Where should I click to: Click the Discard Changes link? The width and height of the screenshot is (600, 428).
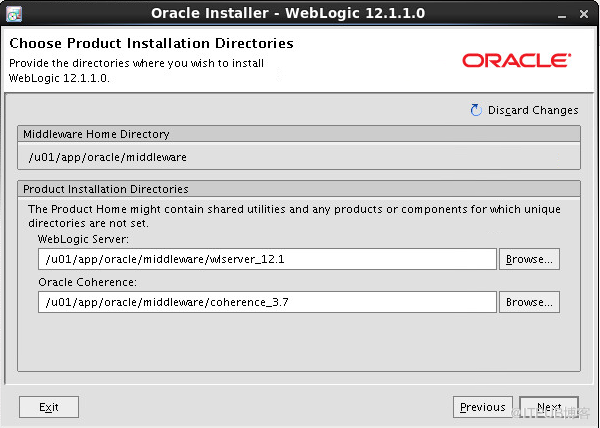pyautogui.click(x=533, y=110)
